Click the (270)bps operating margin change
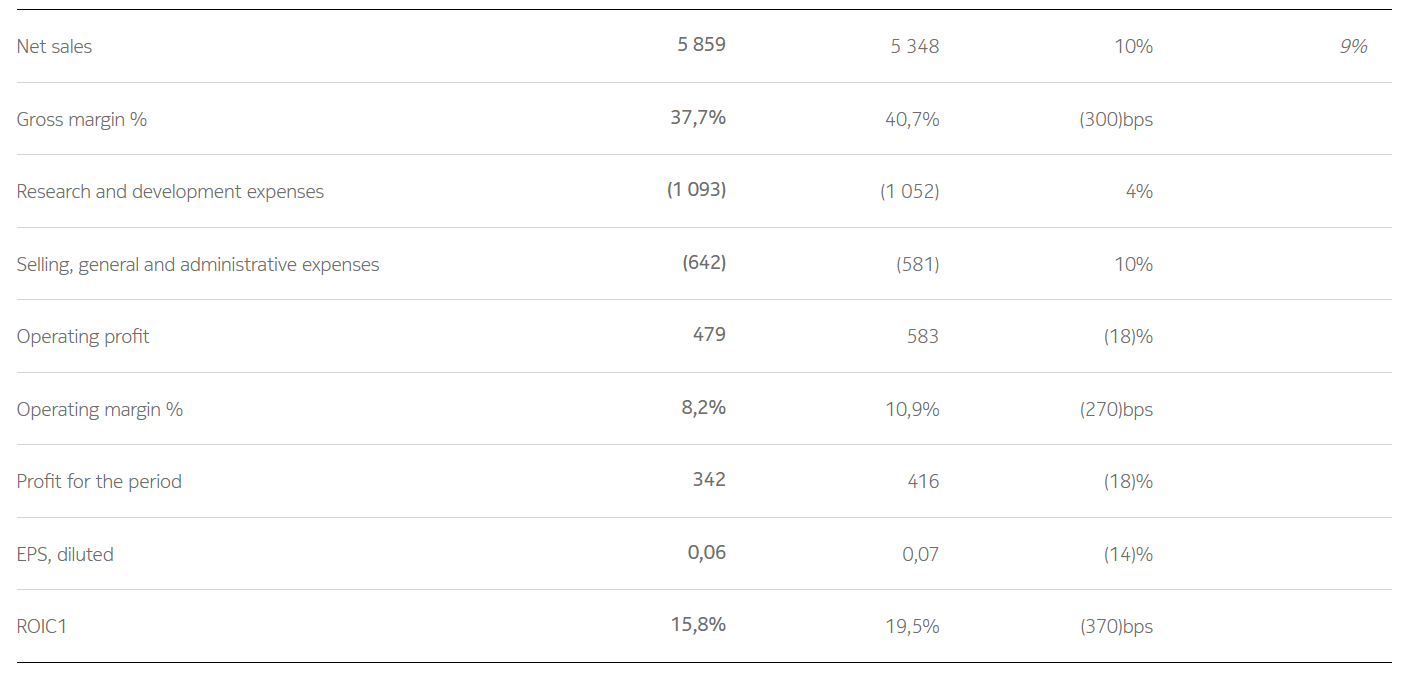This screenshot has height=673, width=1421. [x=1116, y=410]
